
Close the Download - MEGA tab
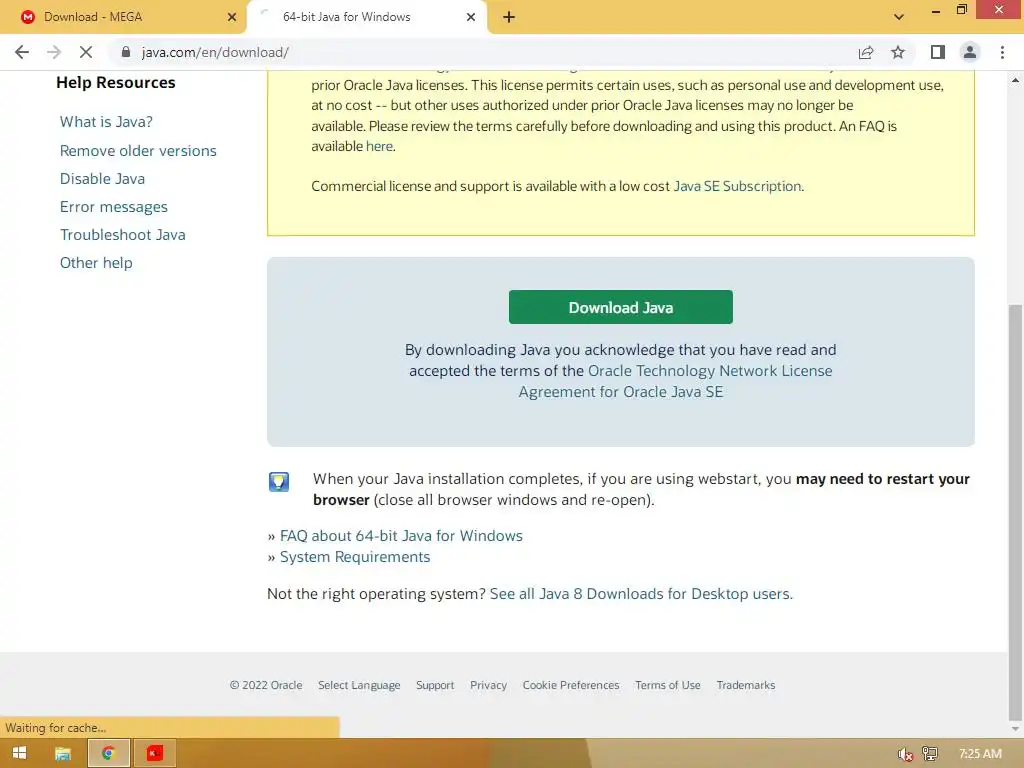point(232,18)
